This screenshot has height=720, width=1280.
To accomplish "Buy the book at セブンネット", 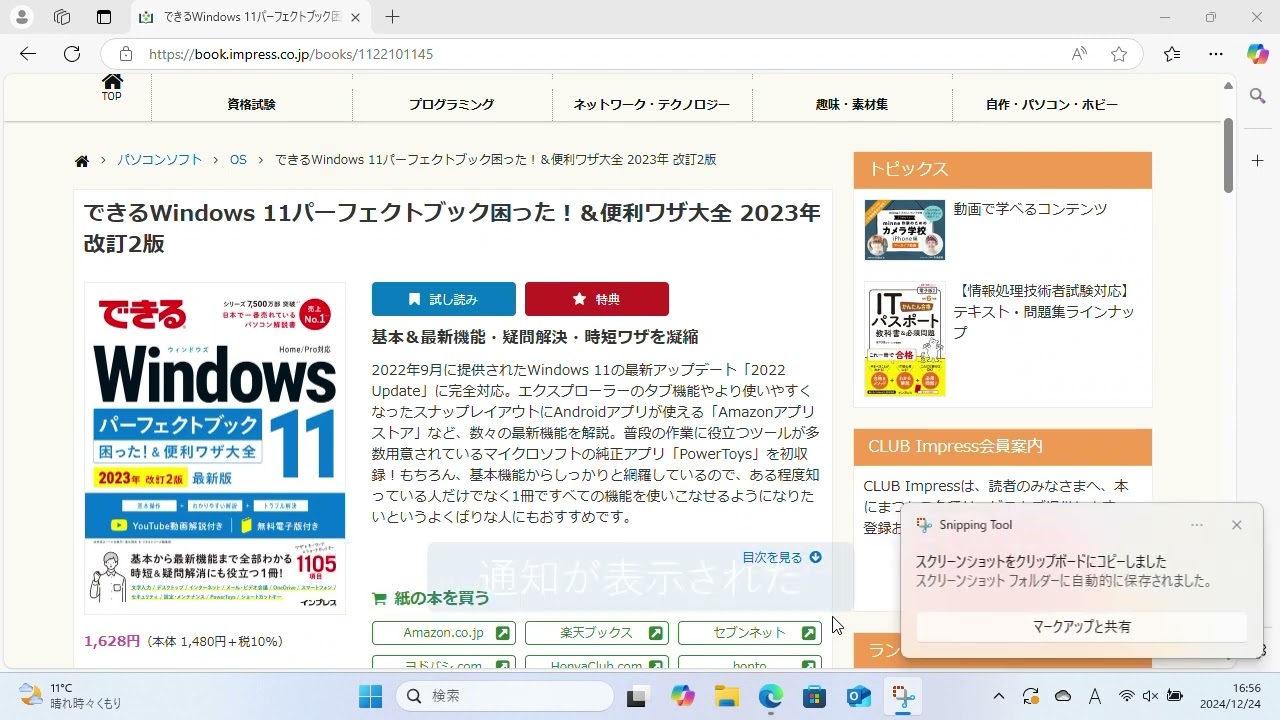I will pos(750,633).
